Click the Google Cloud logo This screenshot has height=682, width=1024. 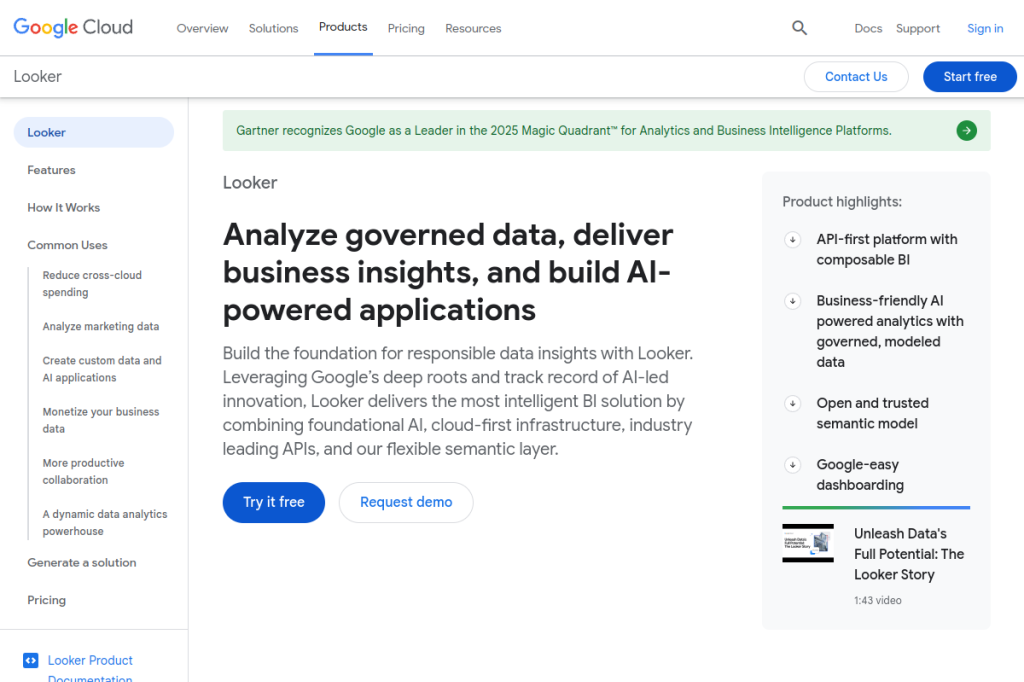click(x=73, y=27)
